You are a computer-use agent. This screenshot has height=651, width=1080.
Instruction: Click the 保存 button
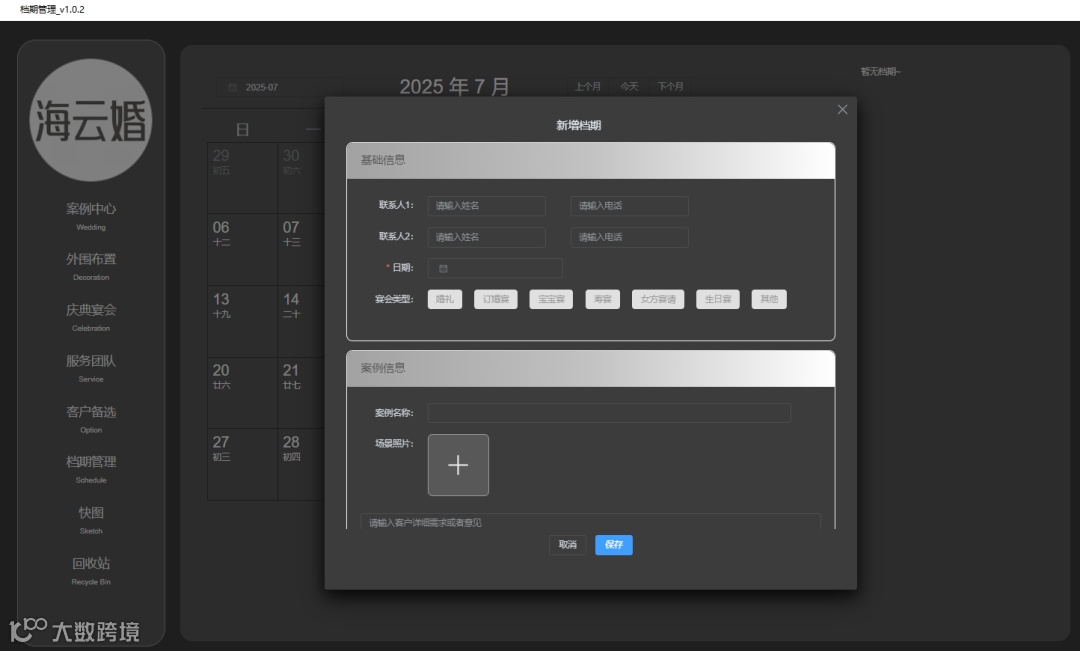pyautogui.click(x=614, y=545)
